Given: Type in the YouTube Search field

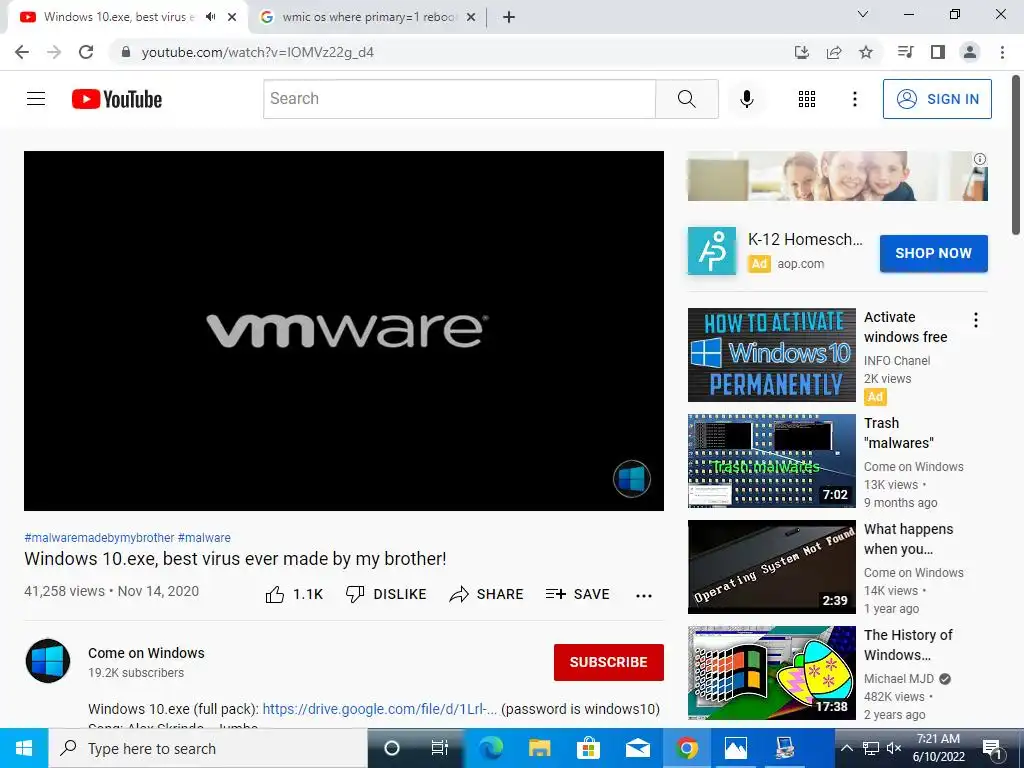Looking at the screenshot, I should click(459, 99).
